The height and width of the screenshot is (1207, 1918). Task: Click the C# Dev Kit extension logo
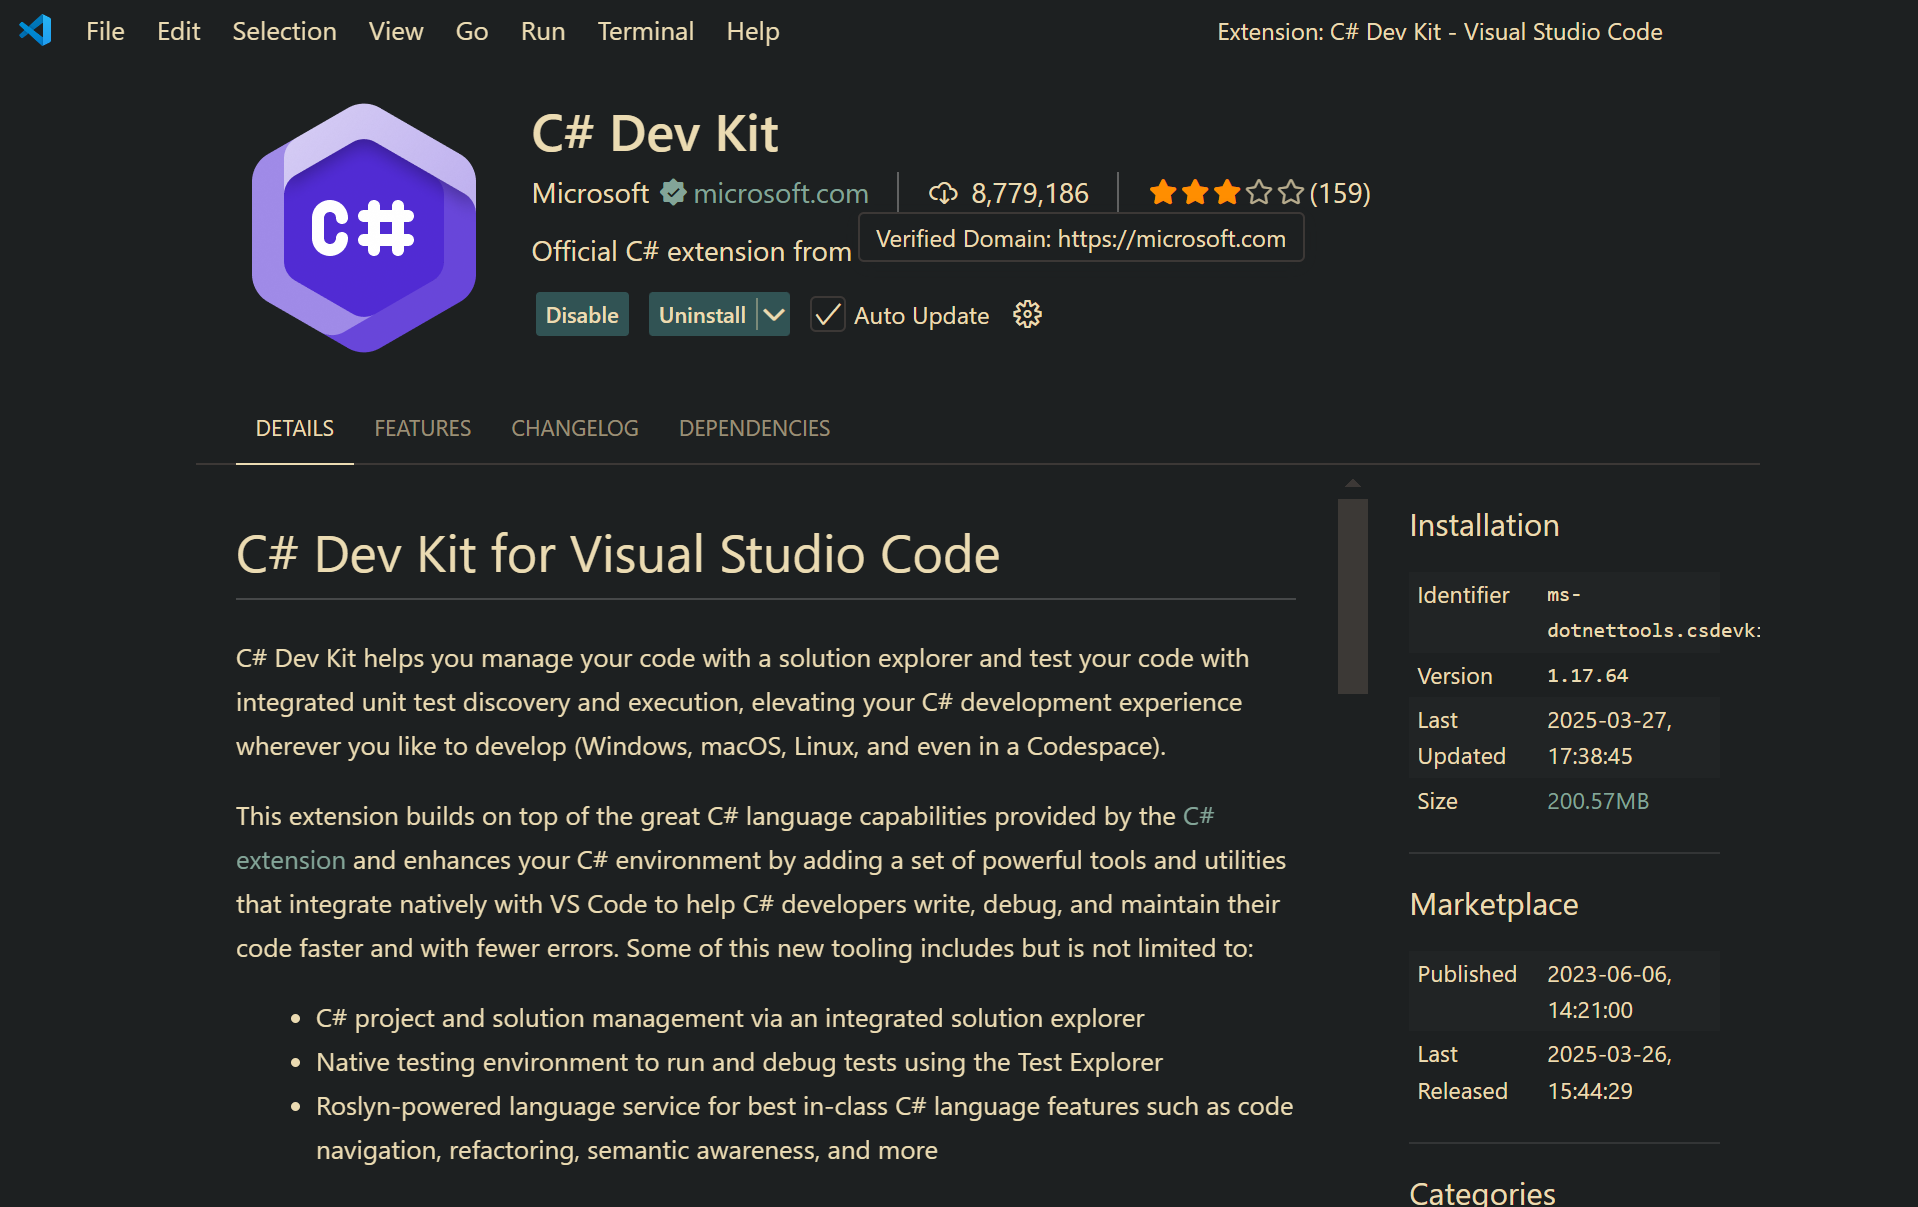[x=364, y=228]
